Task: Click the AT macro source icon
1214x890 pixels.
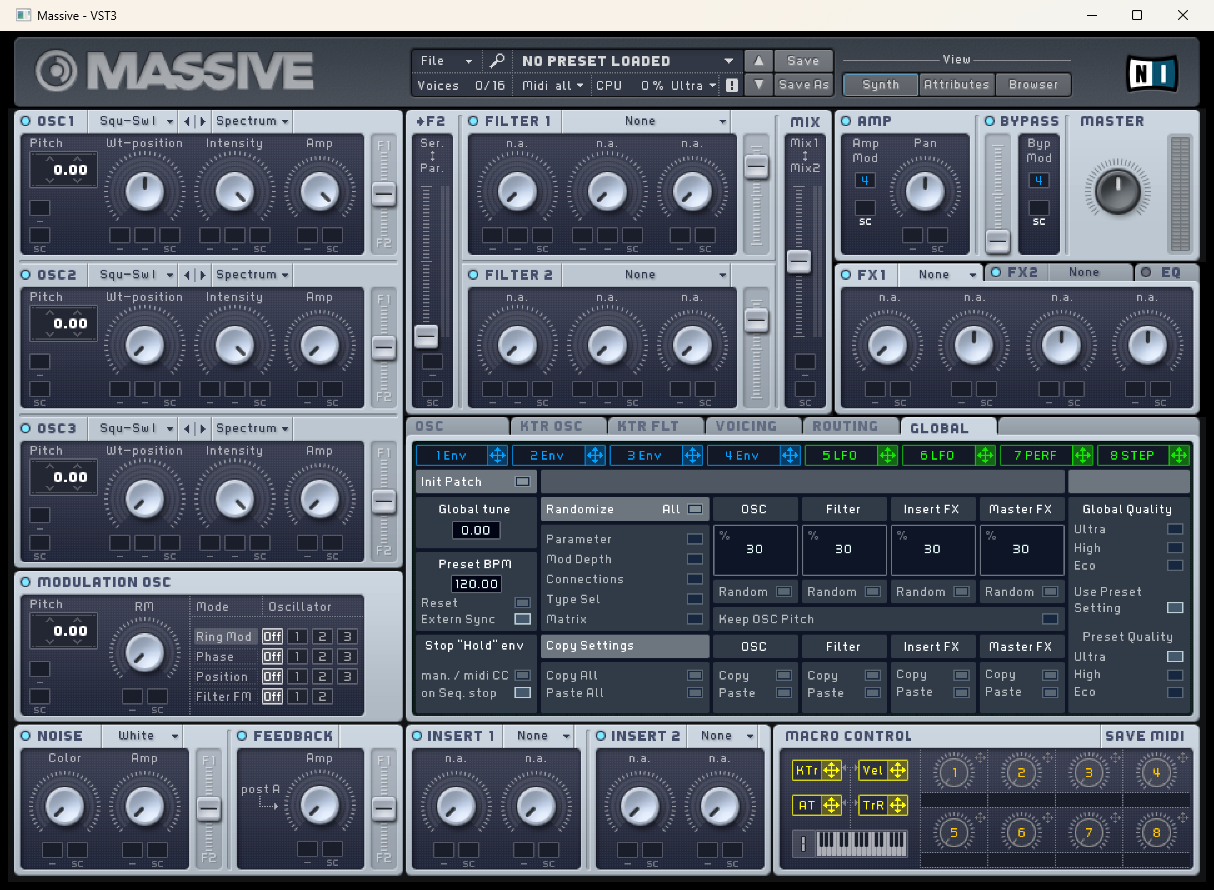Action: pyautogui.click(x=816, y=805)
